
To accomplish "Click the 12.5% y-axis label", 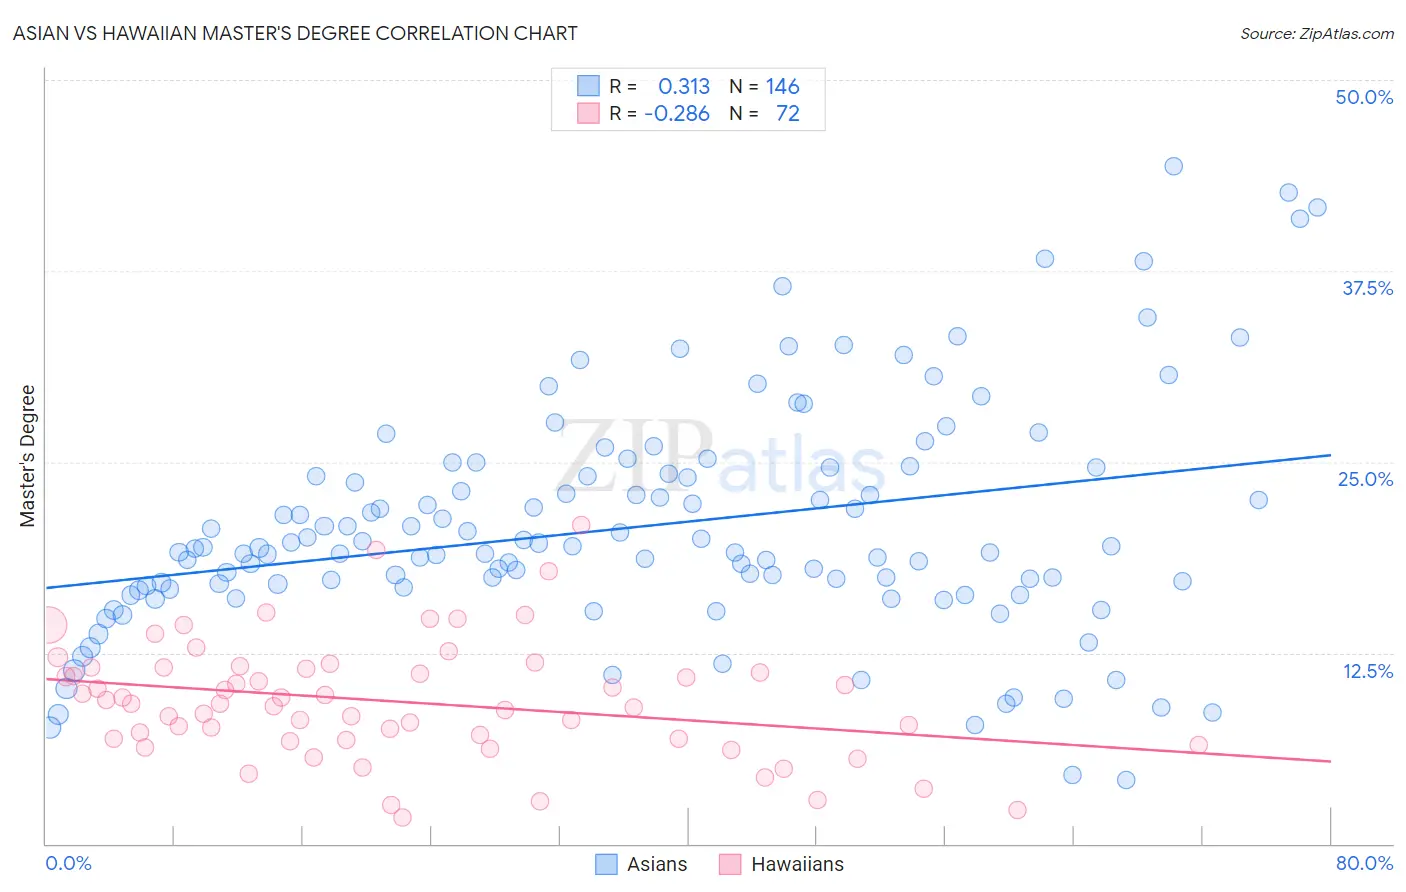I will click(1367, 671).
